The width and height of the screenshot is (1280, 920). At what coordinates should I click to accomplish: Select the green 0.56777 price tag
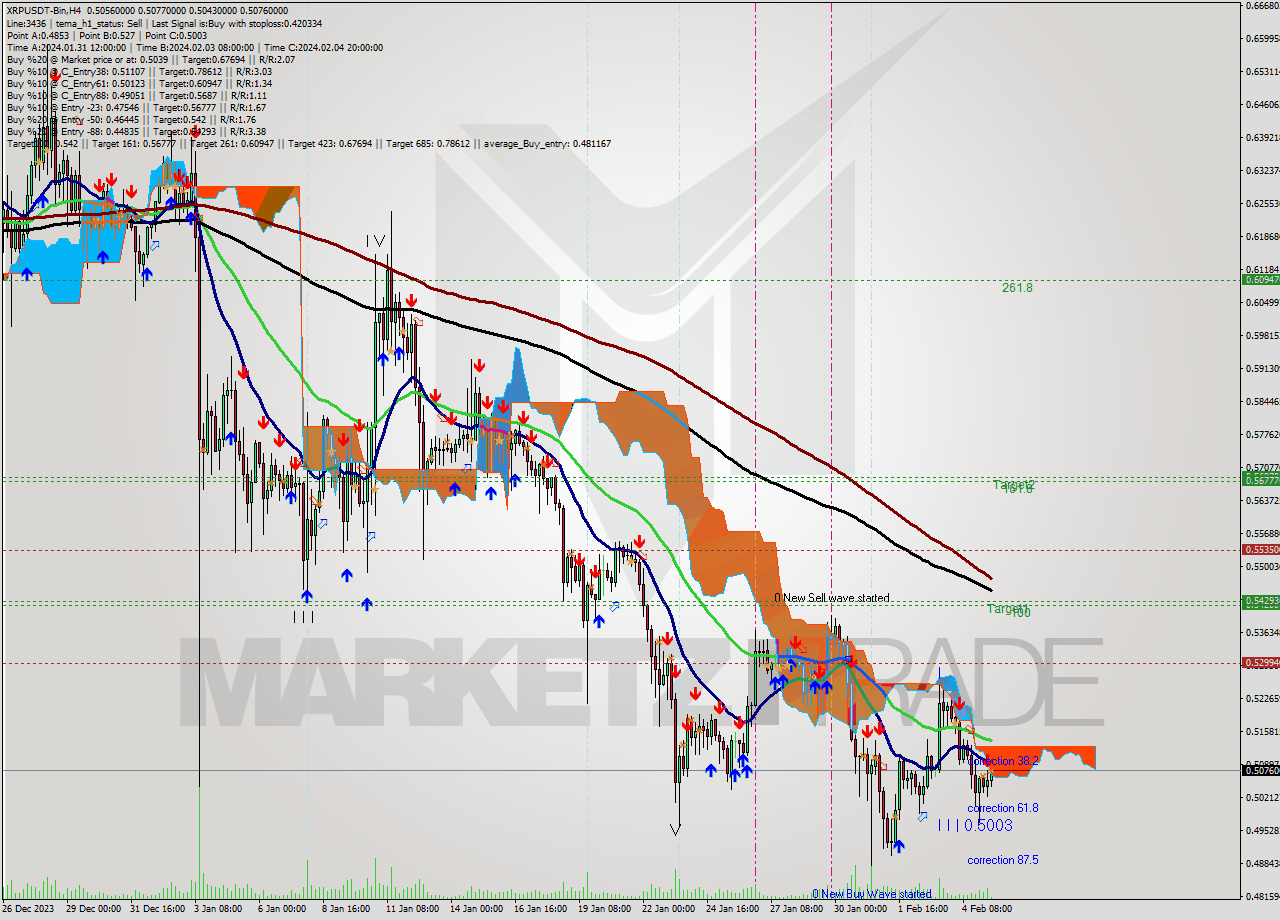click(1260, 479)
